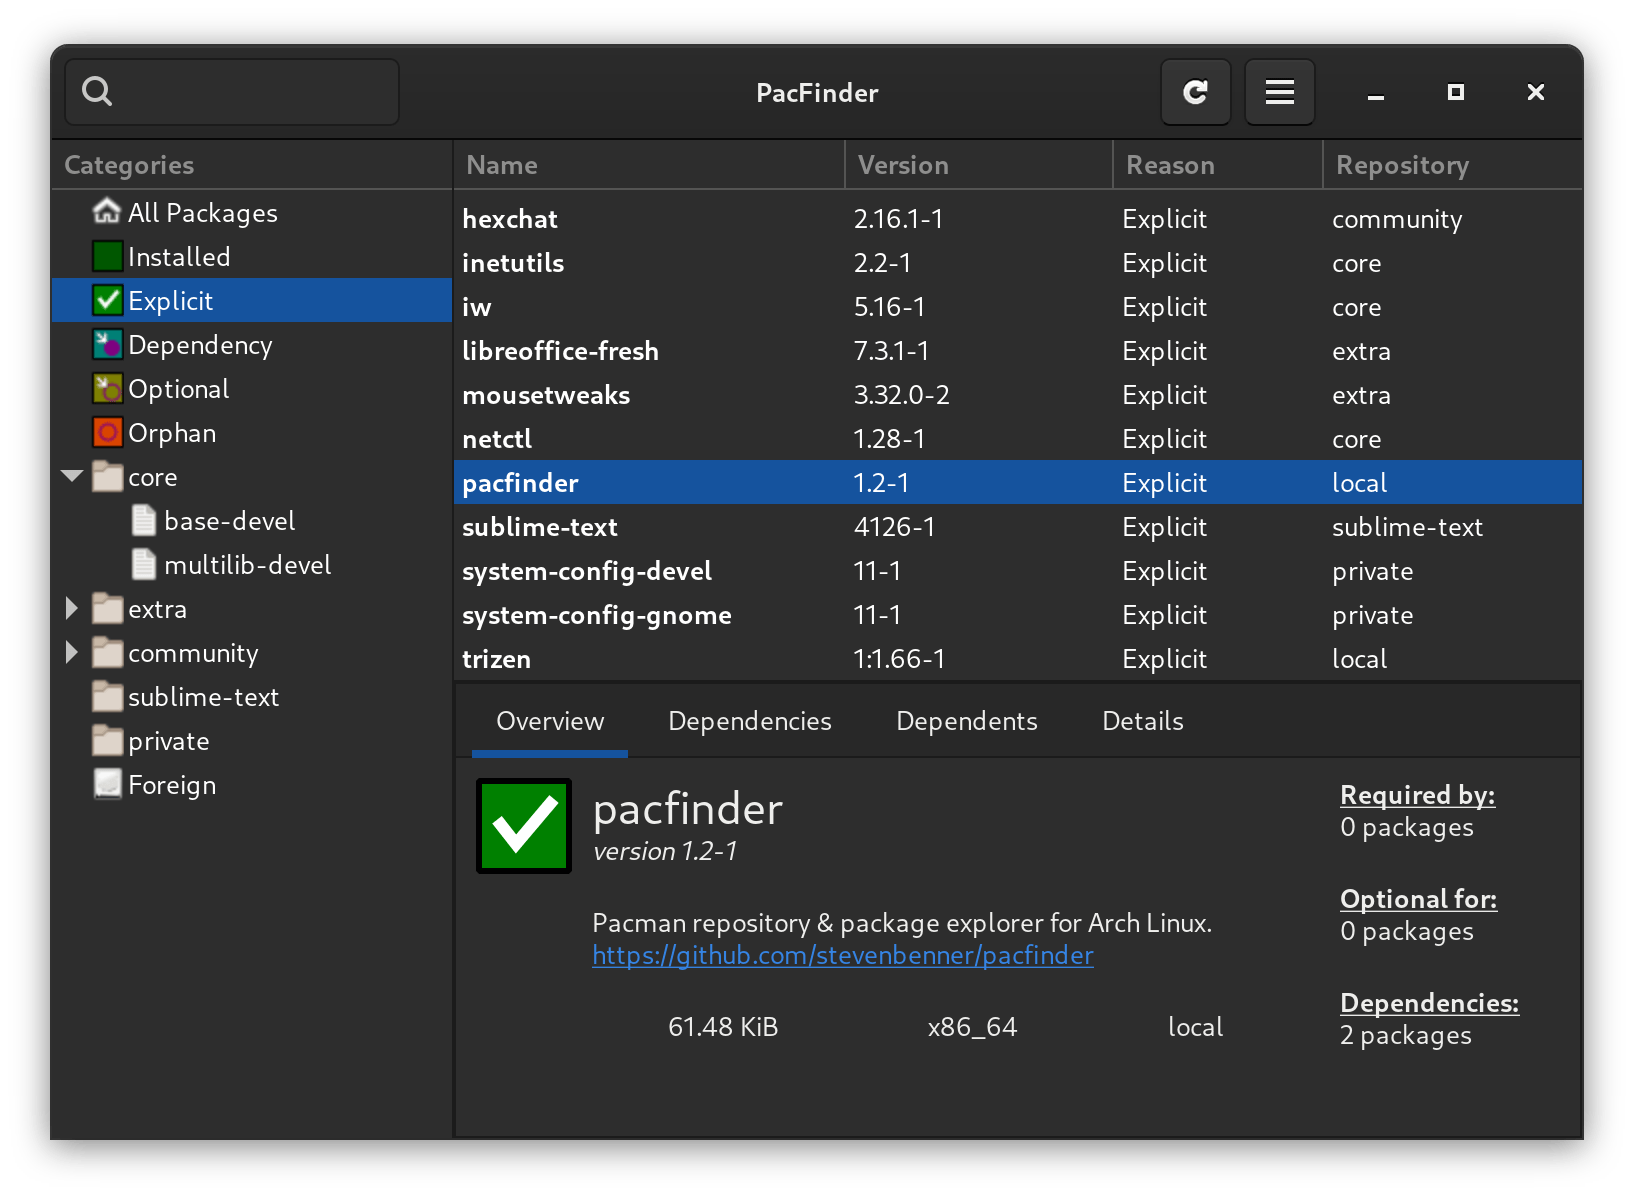Click into the package search field
The width and height of the screenshot is (1634, 1196).
(250, 92)
